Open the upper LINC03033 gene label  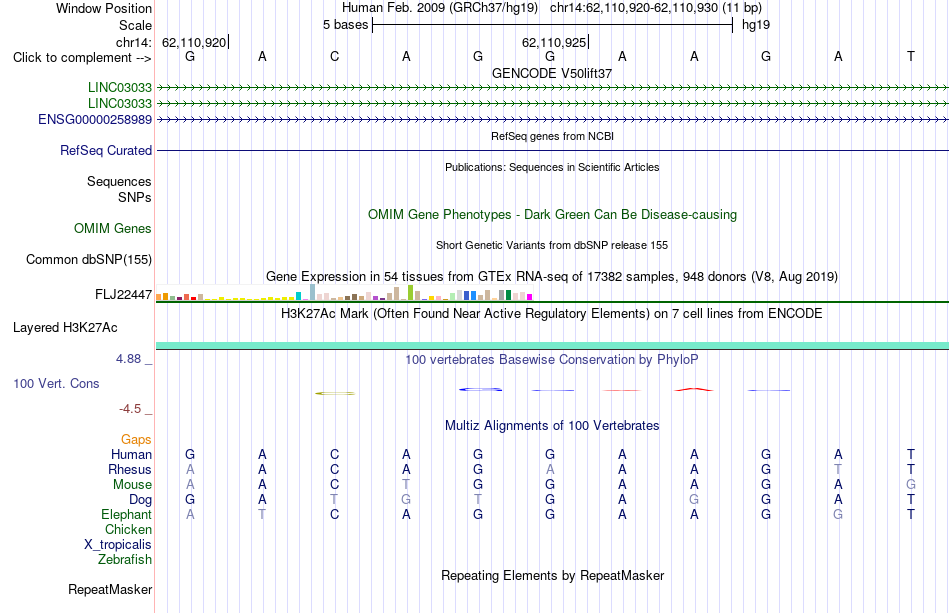pos(120,87)
